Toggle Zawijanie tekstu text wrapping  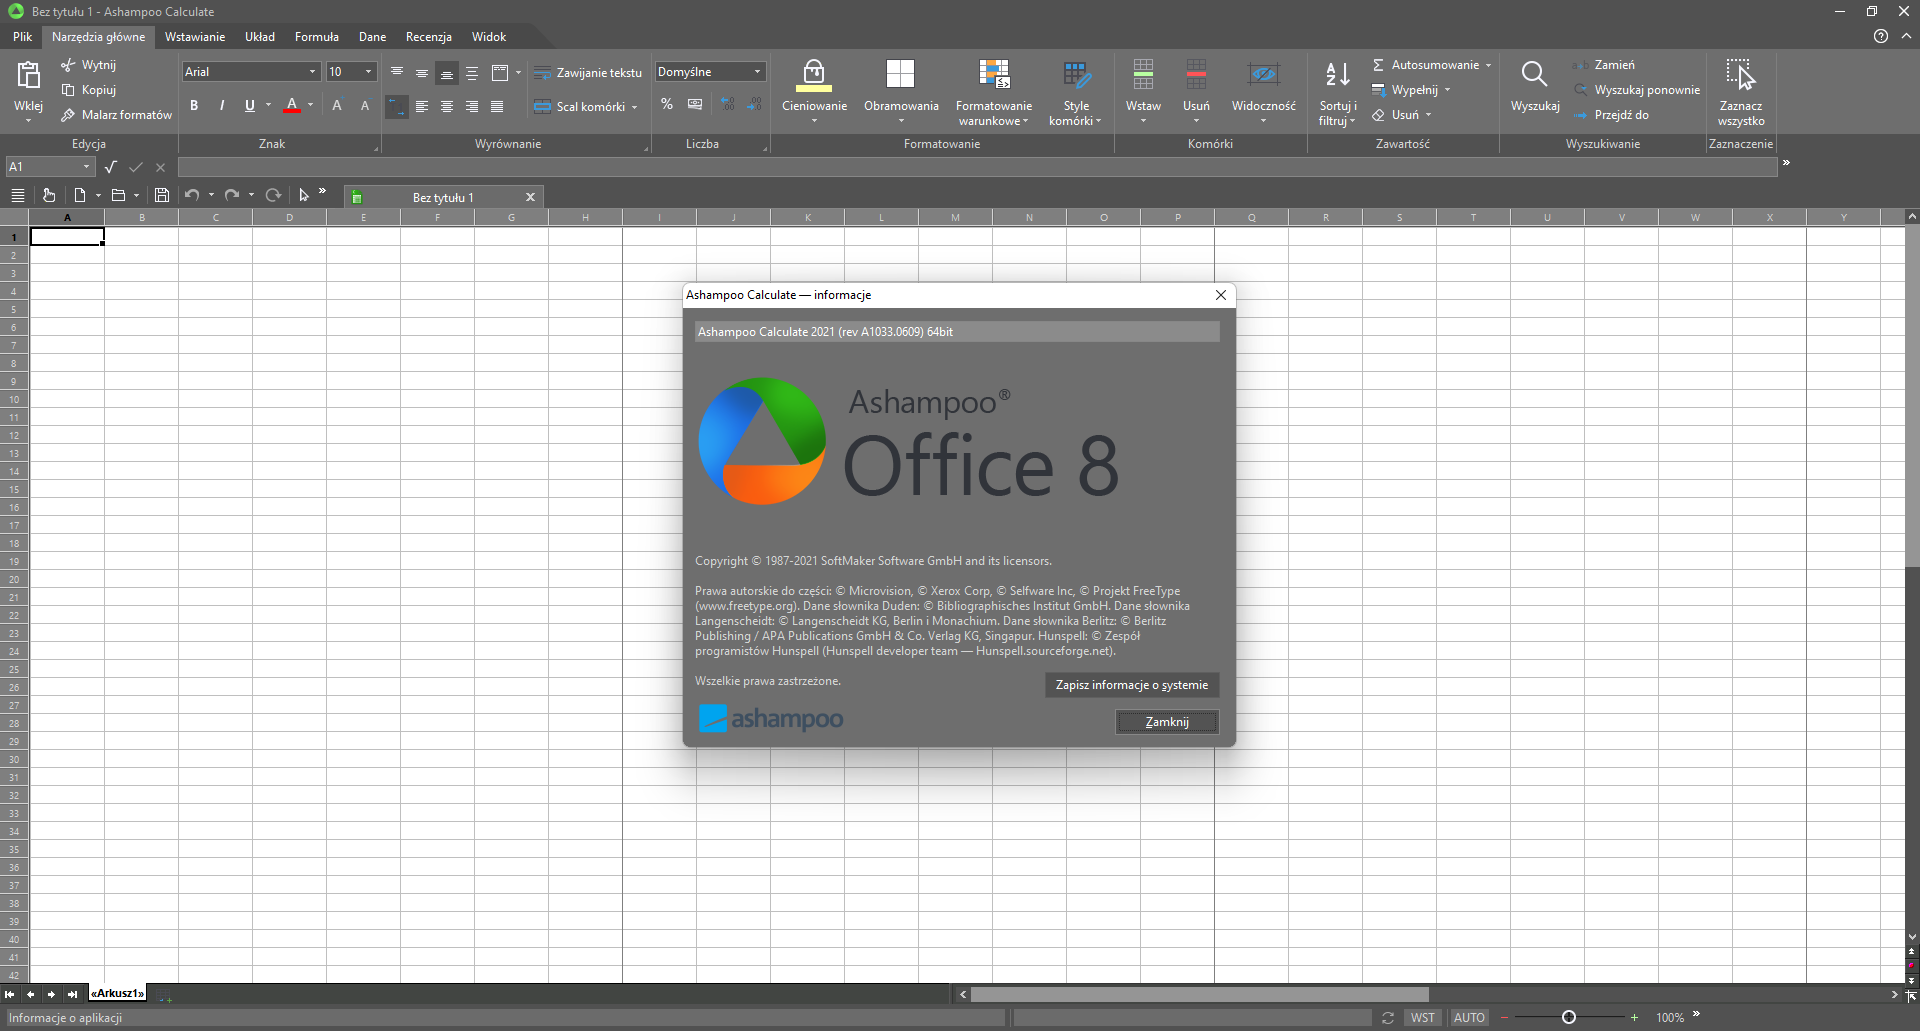pyautogui.click(x=588, y=73)
